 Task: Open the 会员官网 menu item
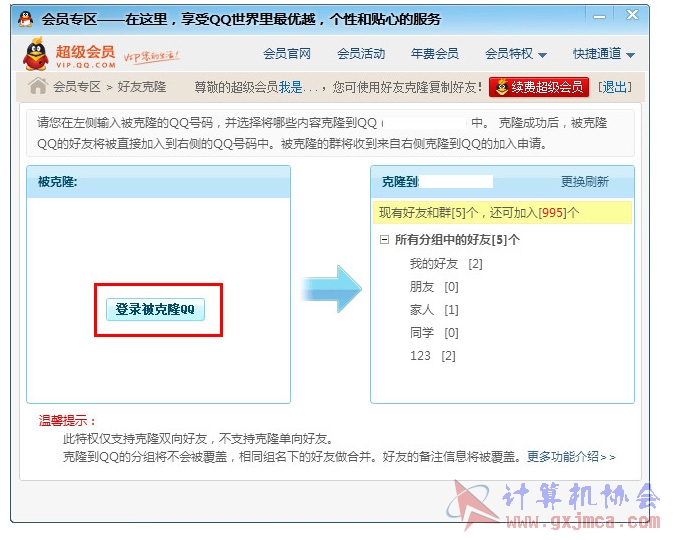287,54
